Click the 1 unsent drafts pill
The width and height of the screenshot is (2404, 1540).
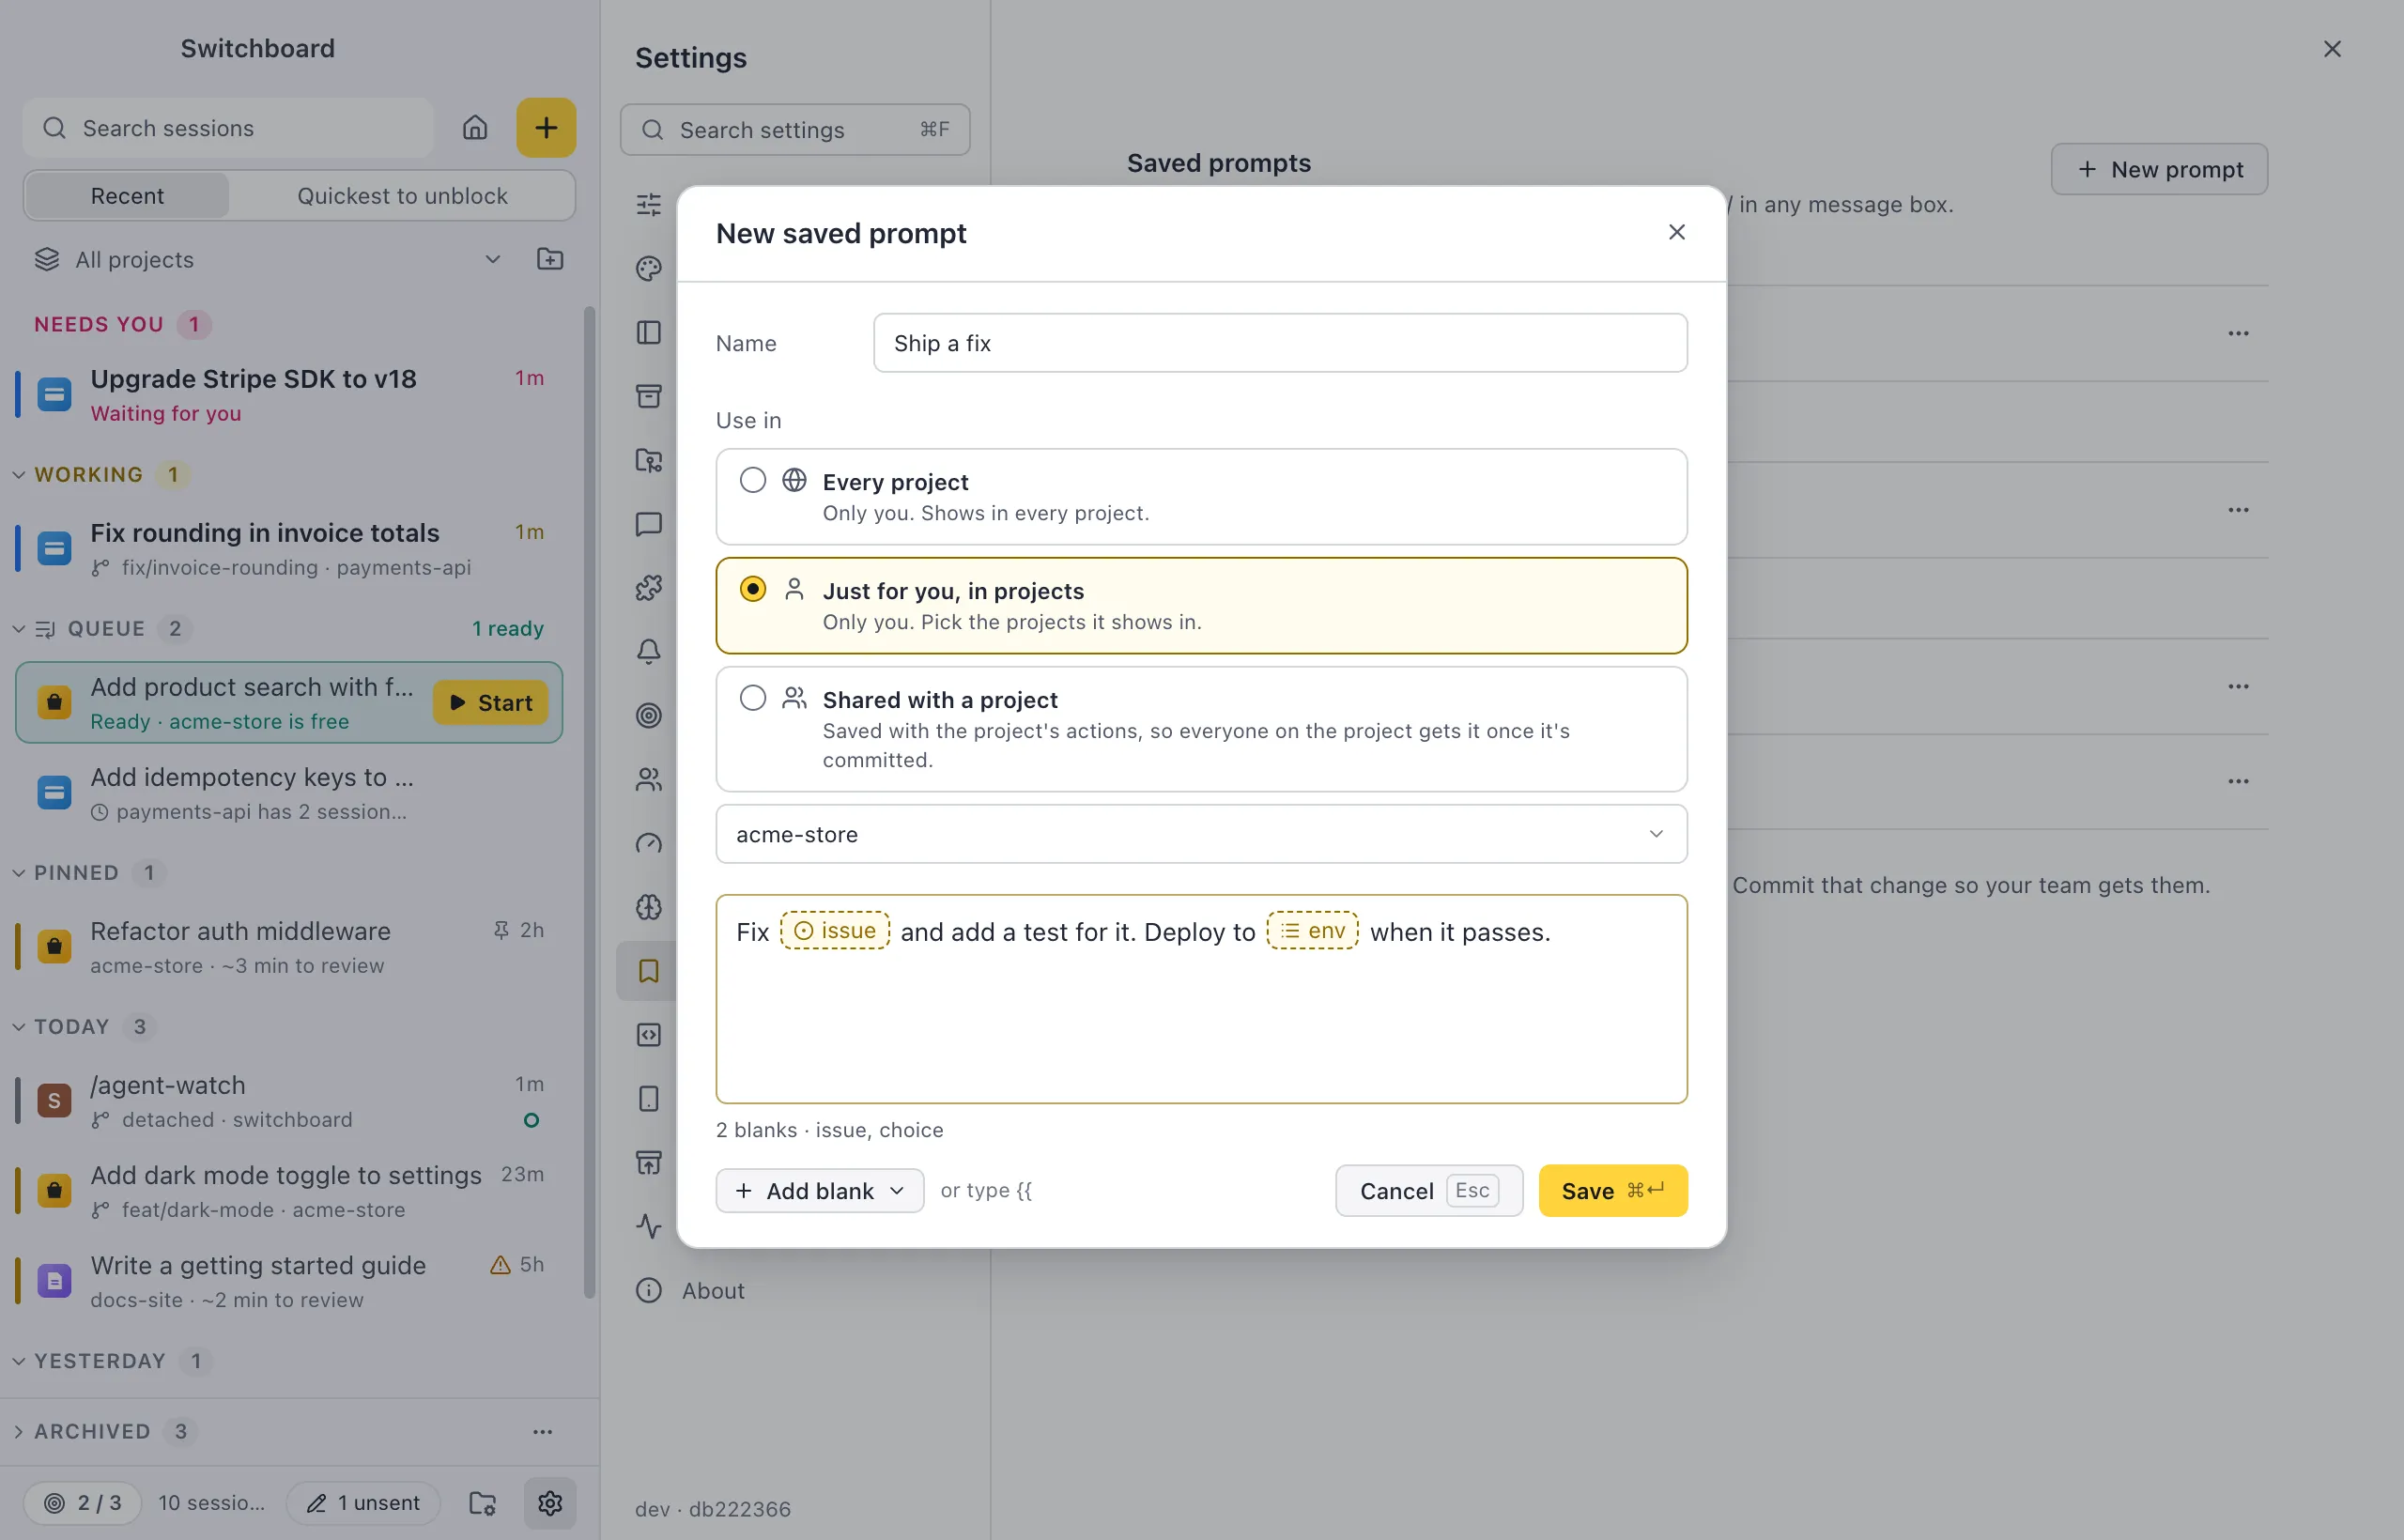(363, 1503)
